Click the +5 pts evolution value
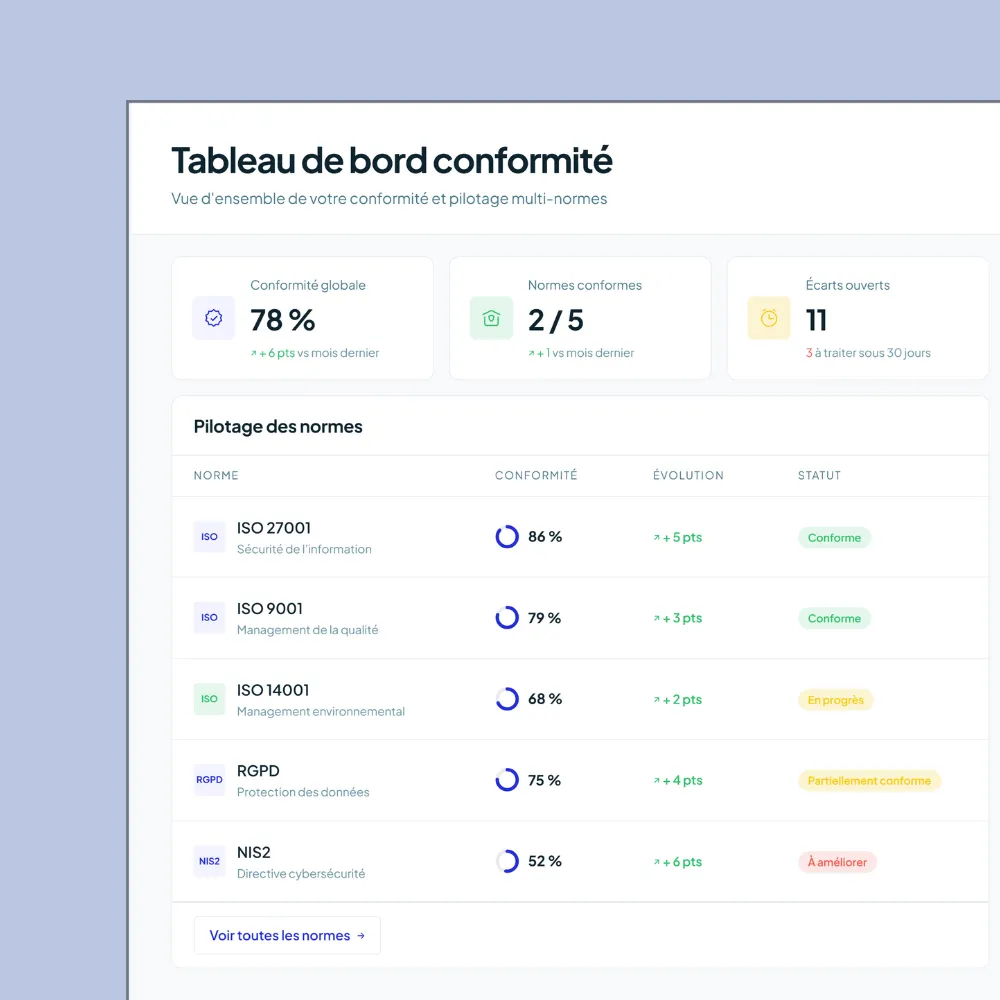Image resolution: width=1000 pixels, height=1000 pixels. pyautogui.click(x=682, y=538)
